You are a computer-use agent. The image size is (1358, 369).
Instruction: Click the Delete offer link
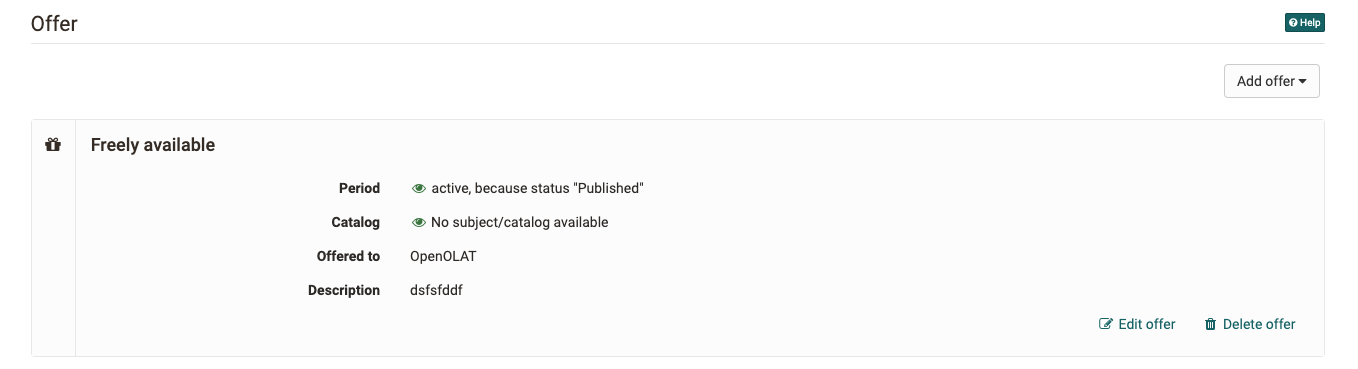(x=1250, y=324)
